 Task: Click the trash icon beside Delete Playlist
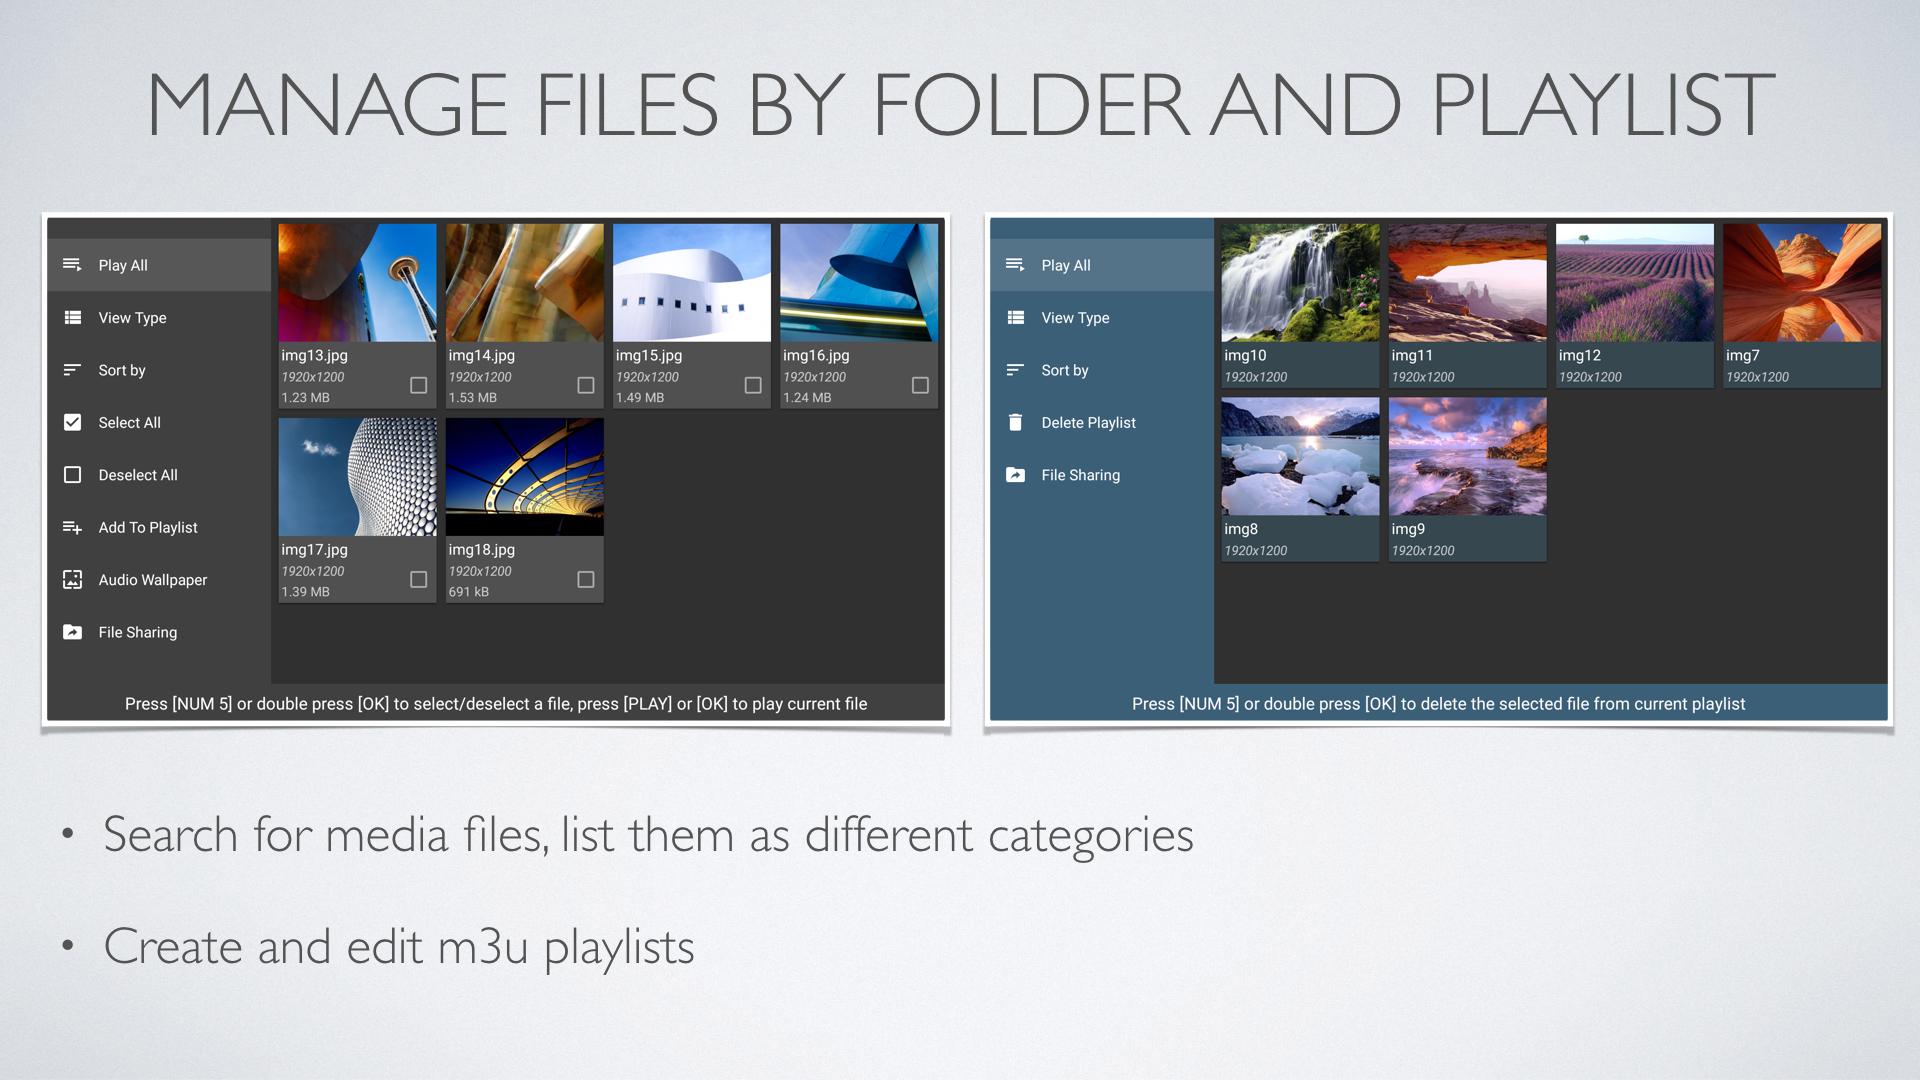[1015, 422]
